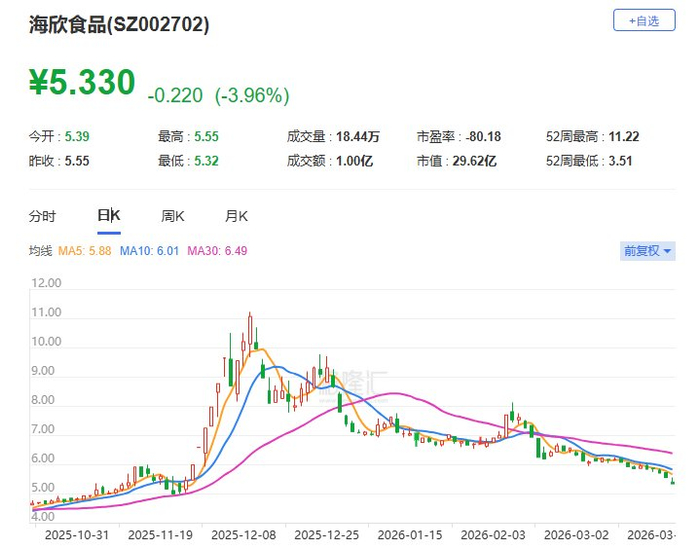Click the 2025-10-31 date axis label
The height and width of the screenshot is (549, 700).
[x=77, y=535]
